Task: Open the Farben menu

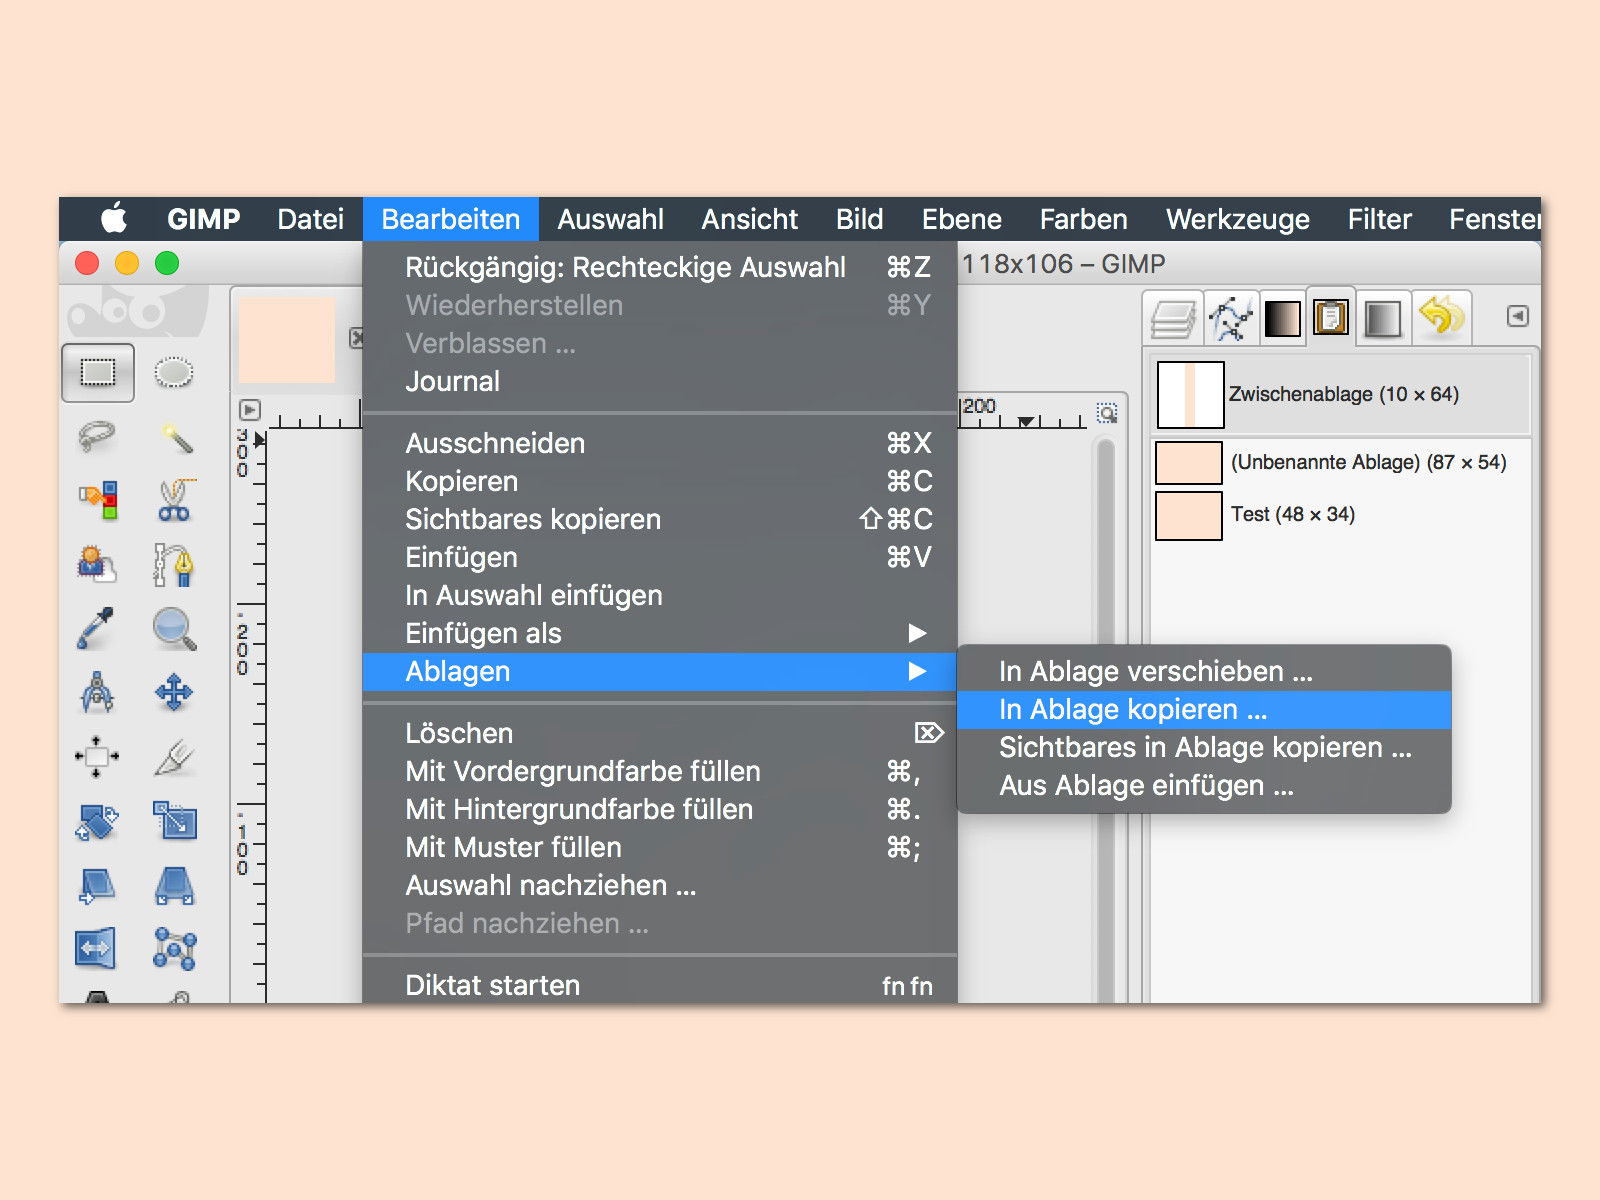Action: (1083, 219)
